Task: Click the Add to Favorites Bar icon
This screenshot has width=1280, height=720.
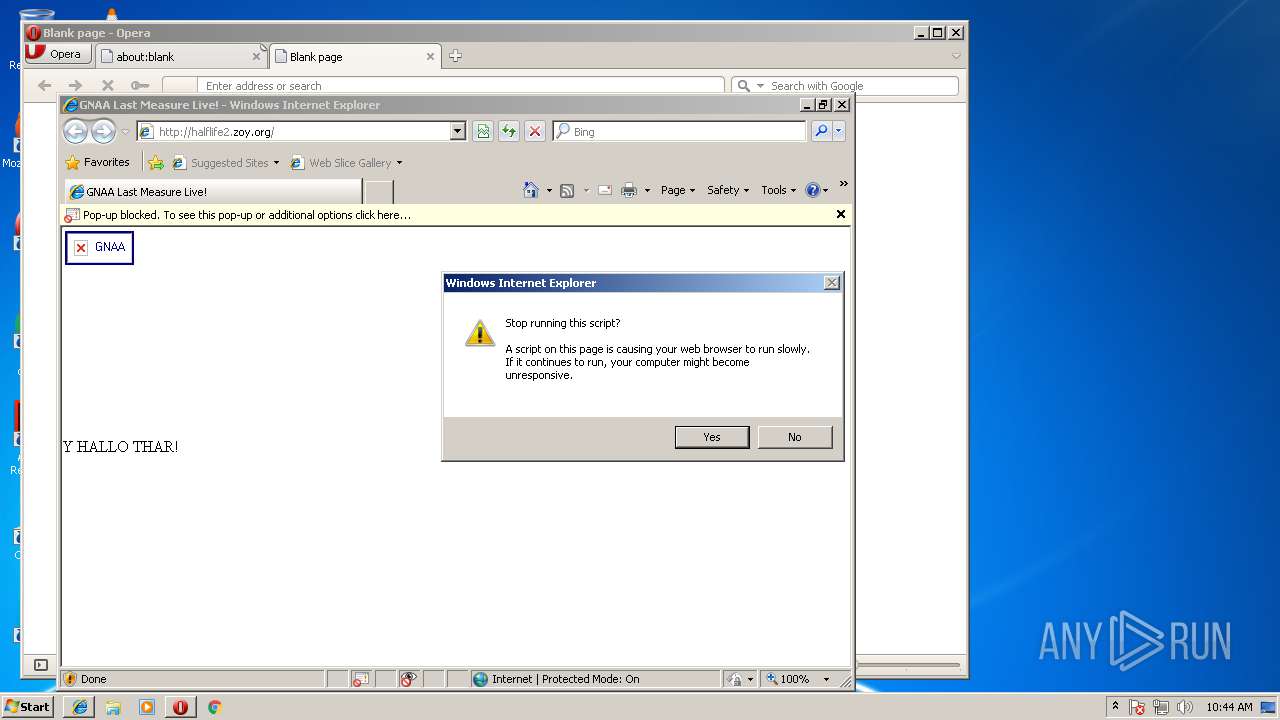Action: tap(156, 163)
